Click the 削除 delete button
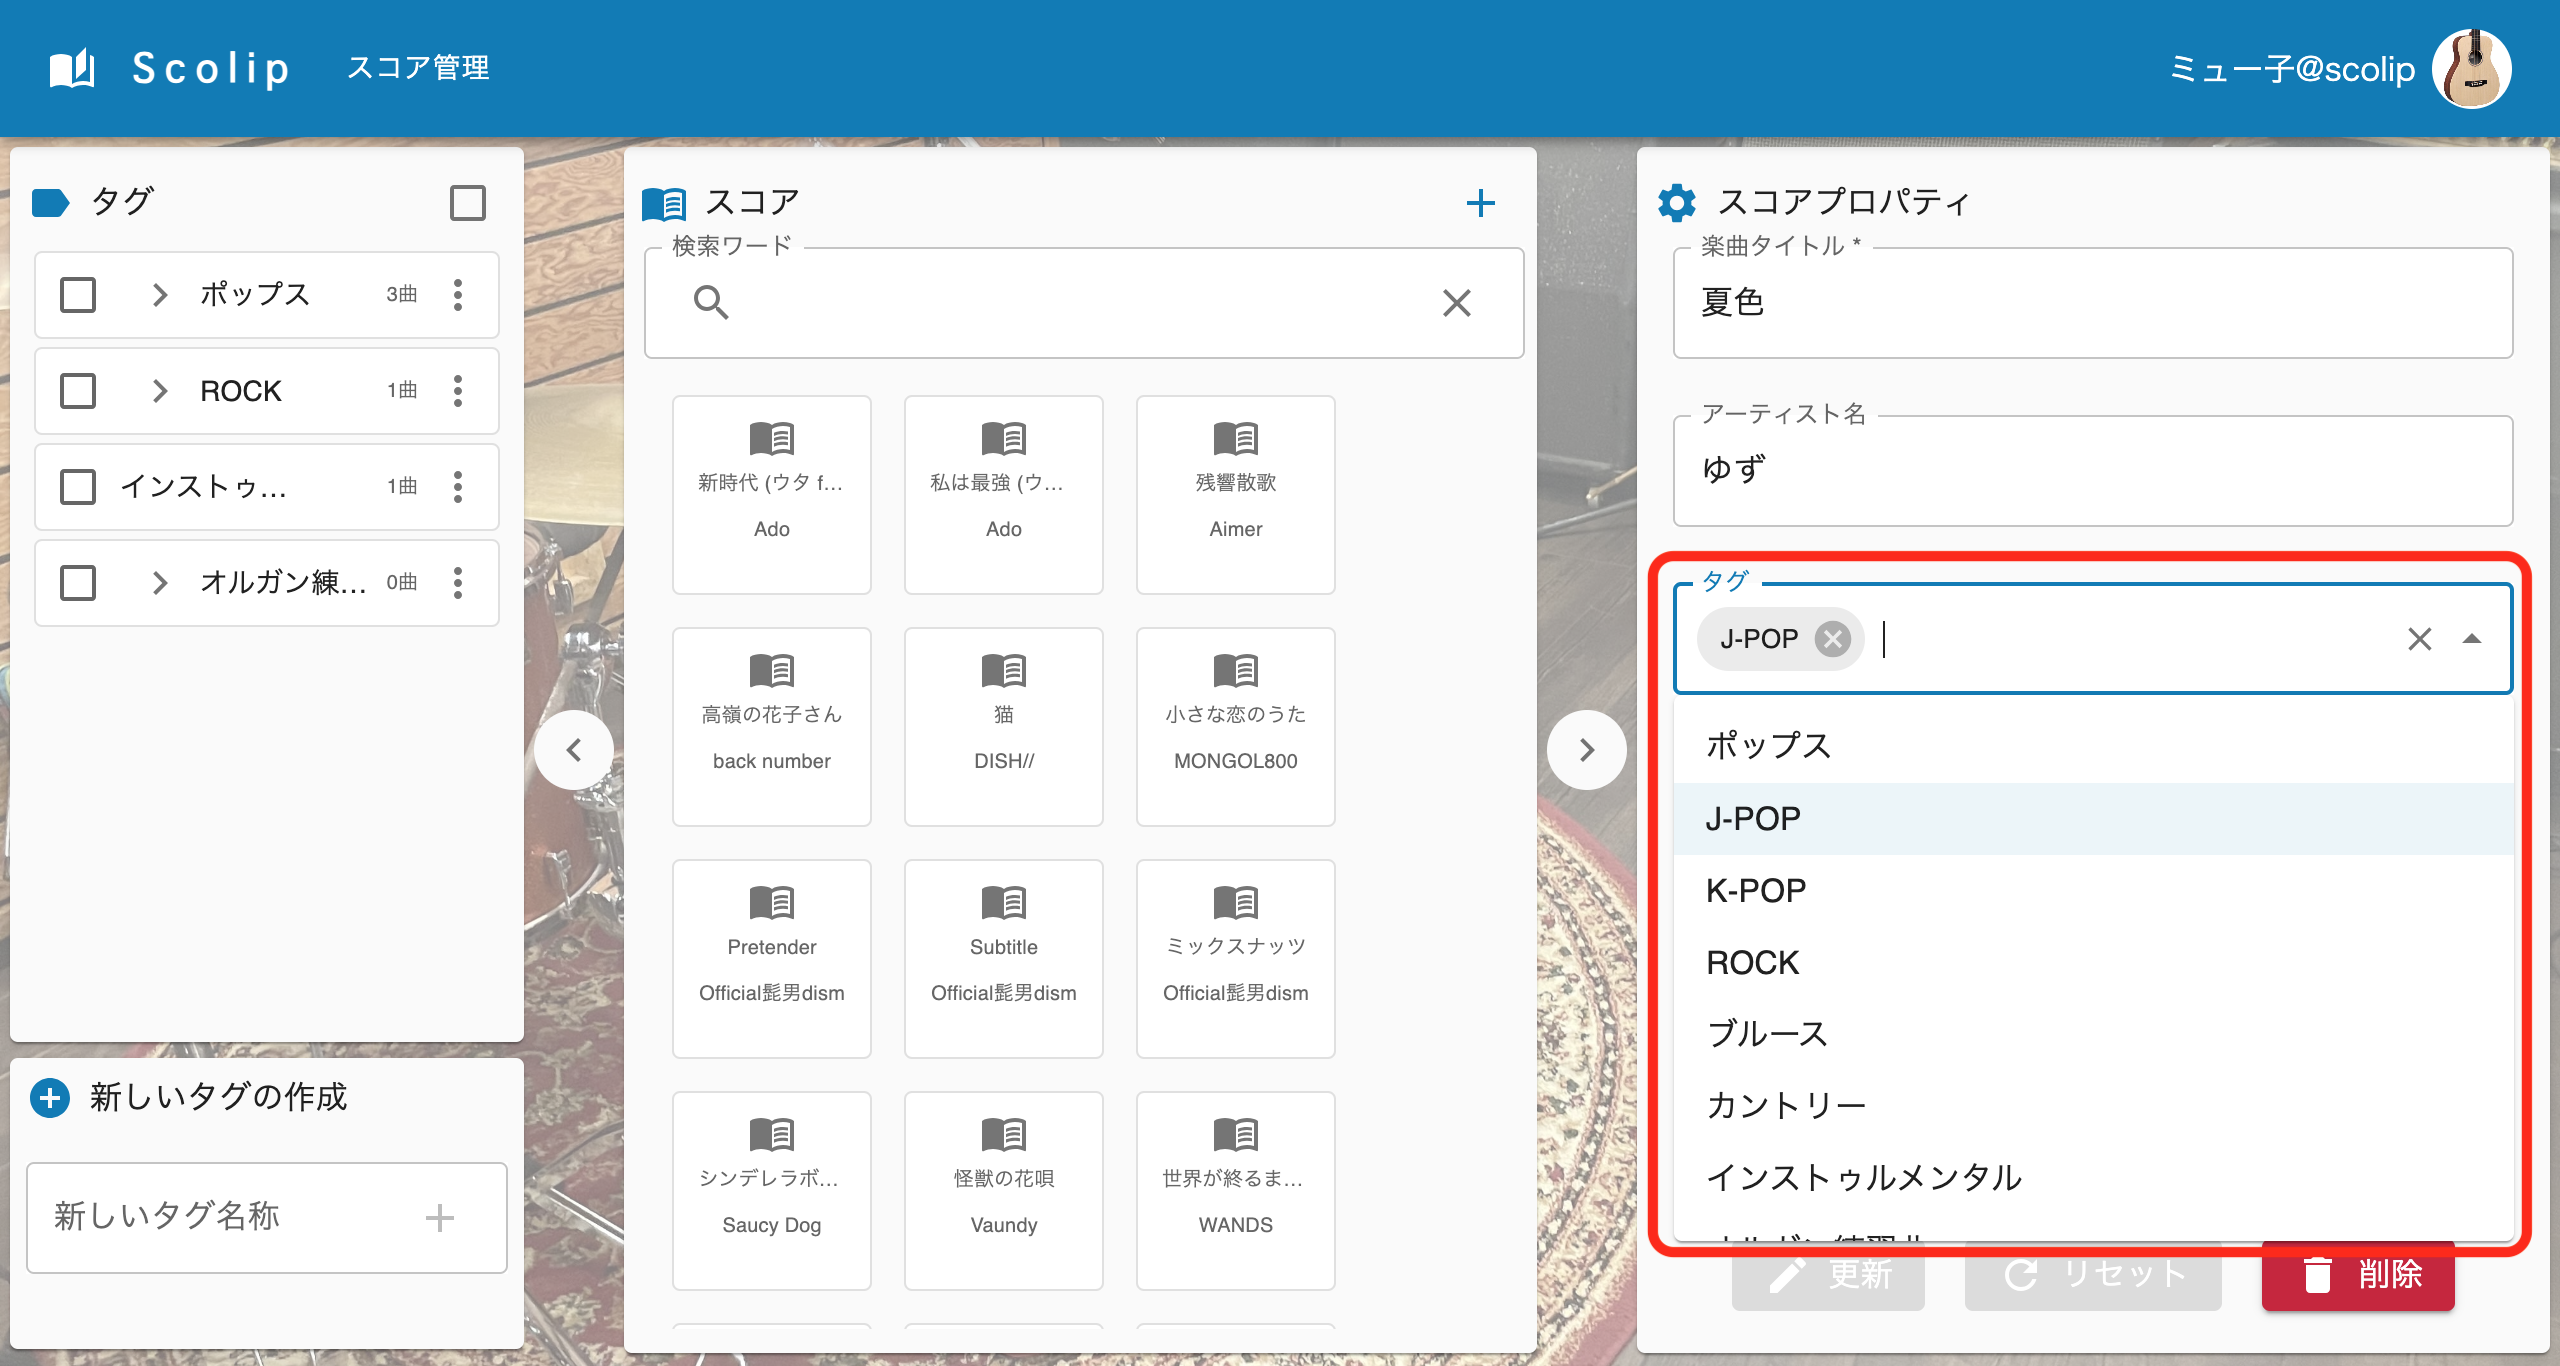This screenshot has width=2560, height=1366. (x=2357, y=1275)
